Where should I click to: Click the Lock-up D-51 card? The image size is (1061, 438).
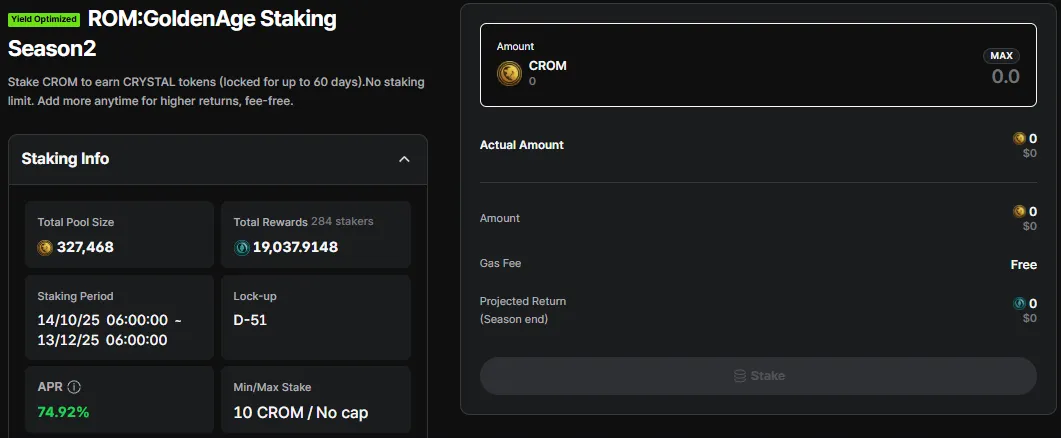pyautogui.click(x=316, y=318)
